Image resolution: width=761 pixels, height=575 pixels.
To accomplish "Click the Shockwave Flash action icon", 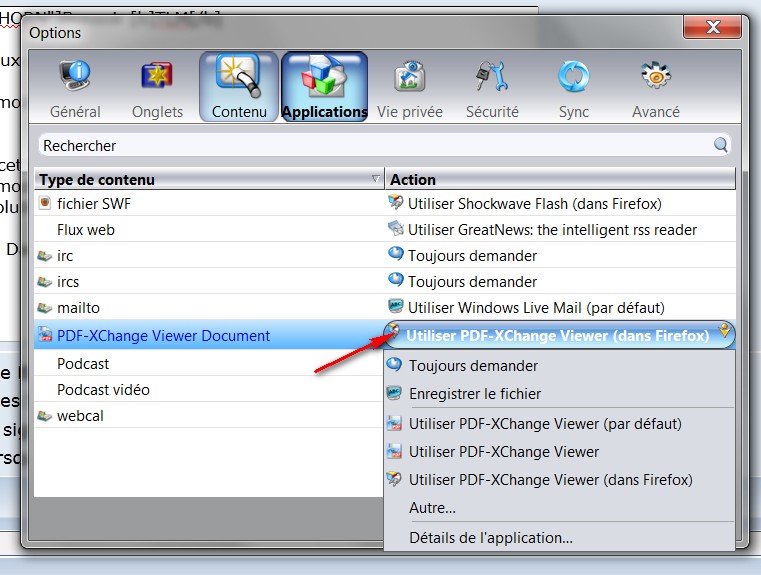I will tap(396, 202).
